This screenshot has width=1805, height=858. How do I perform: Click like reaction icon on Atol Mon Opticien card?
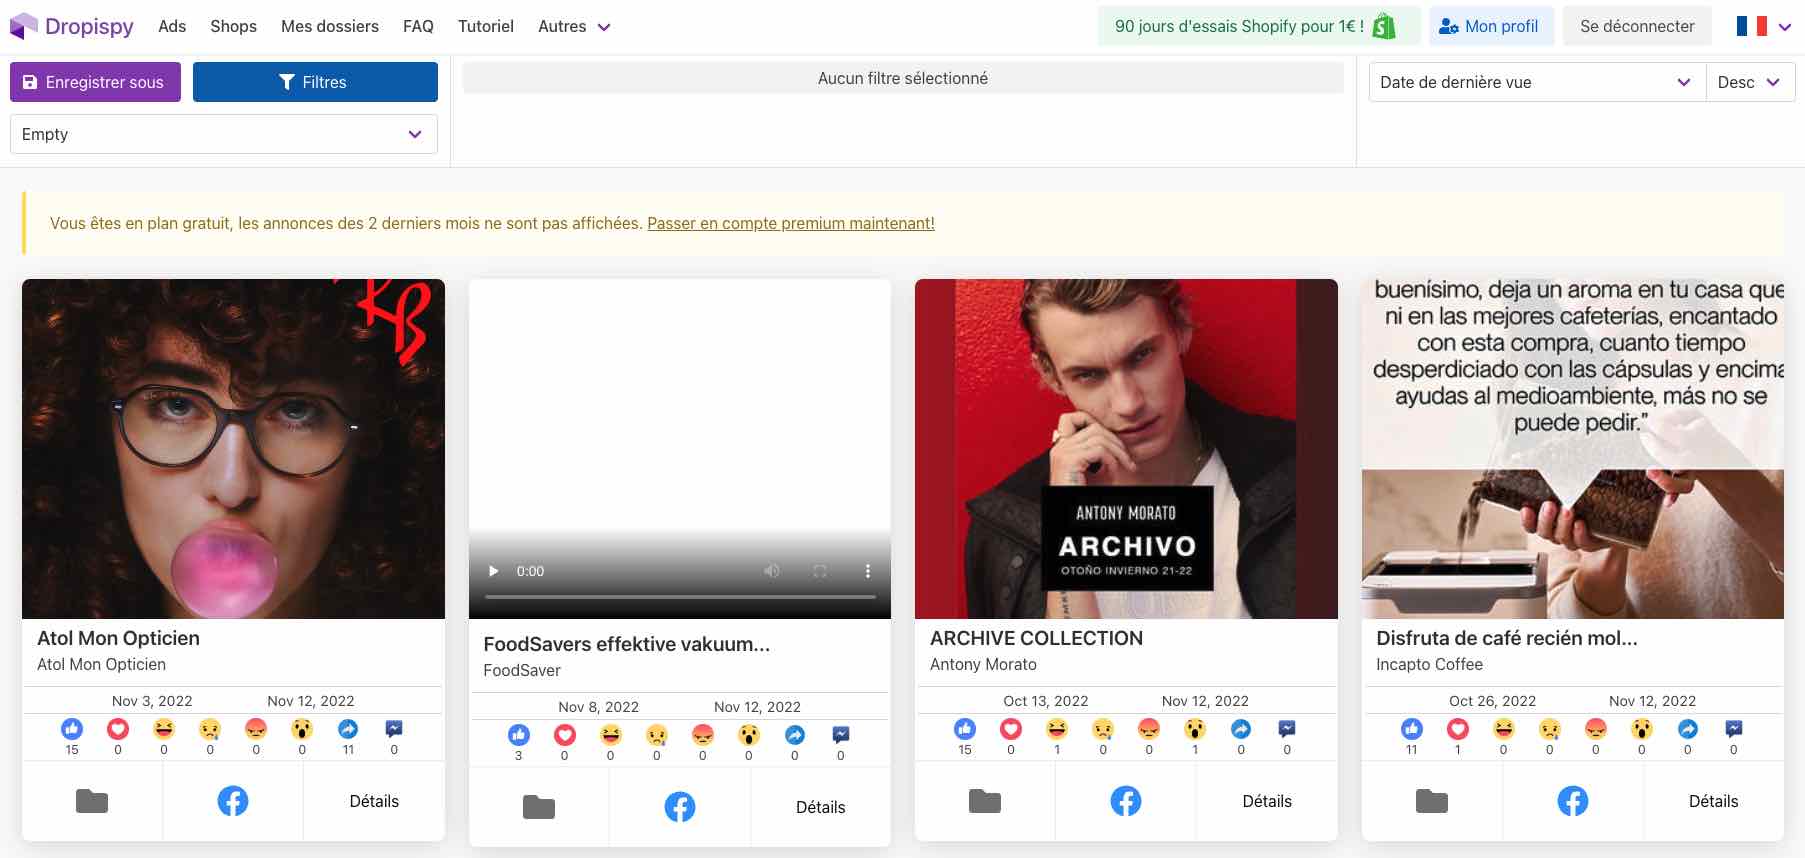point(72,729)
